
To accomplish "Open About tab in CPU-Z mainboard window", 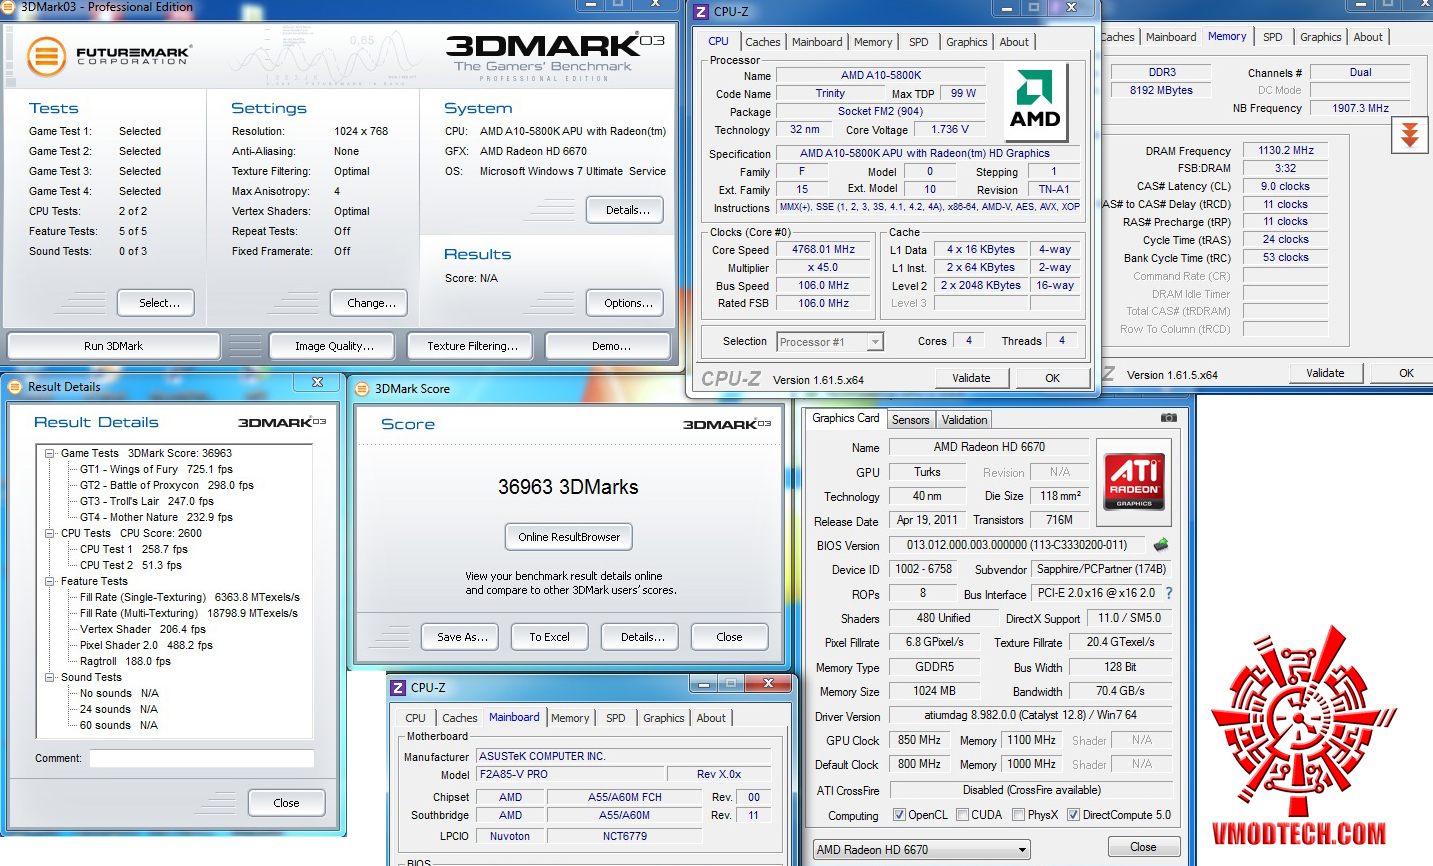I will tap(711, 718).
